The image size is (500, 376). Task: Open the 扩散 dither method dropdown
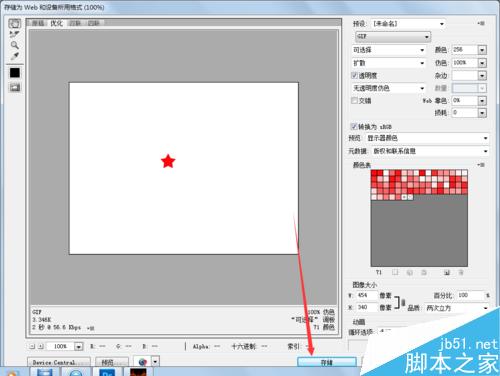pyautogui.click(x=389, y=63)
